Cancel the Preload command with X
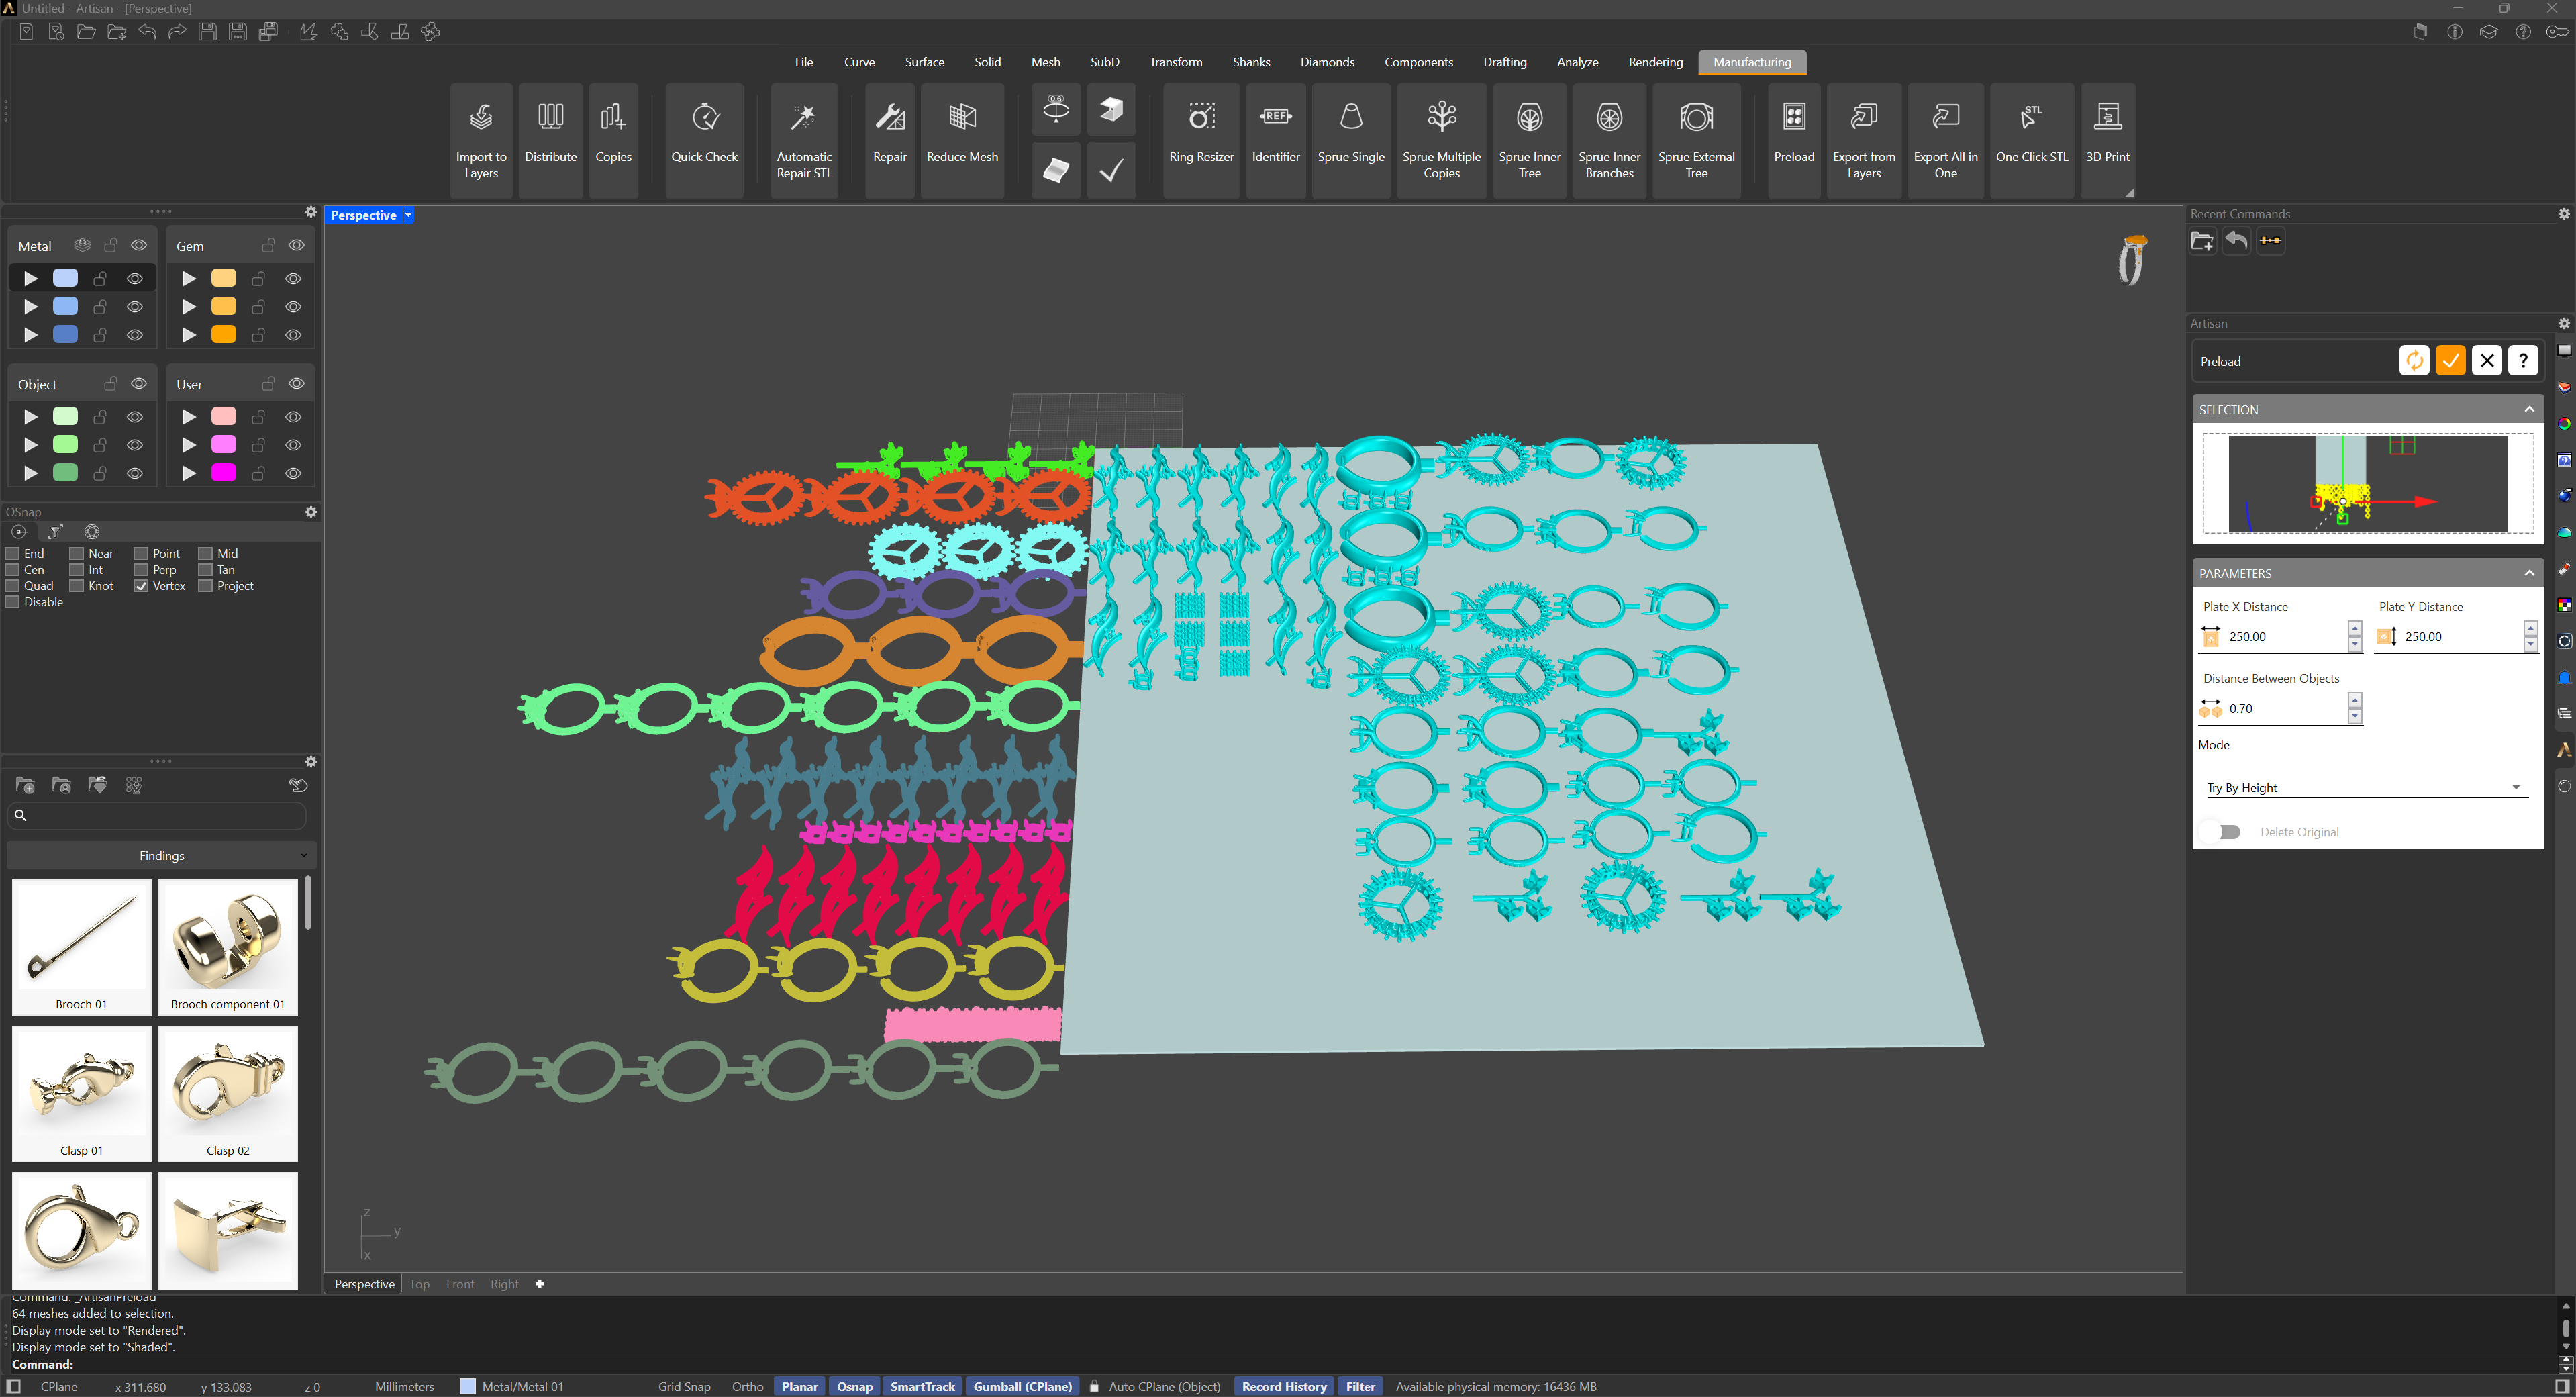 [x=2486, y=360]
